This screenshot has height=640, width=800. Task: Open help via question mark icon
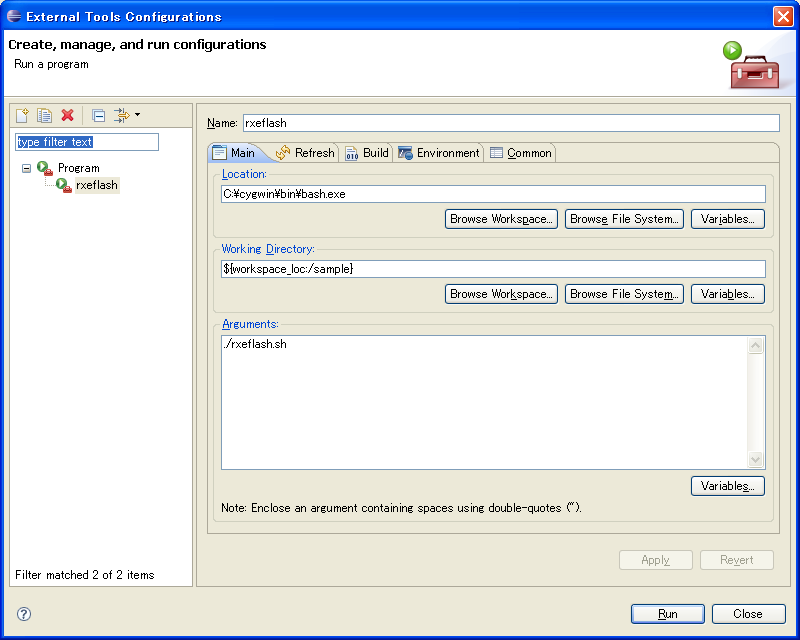[24, 614]
